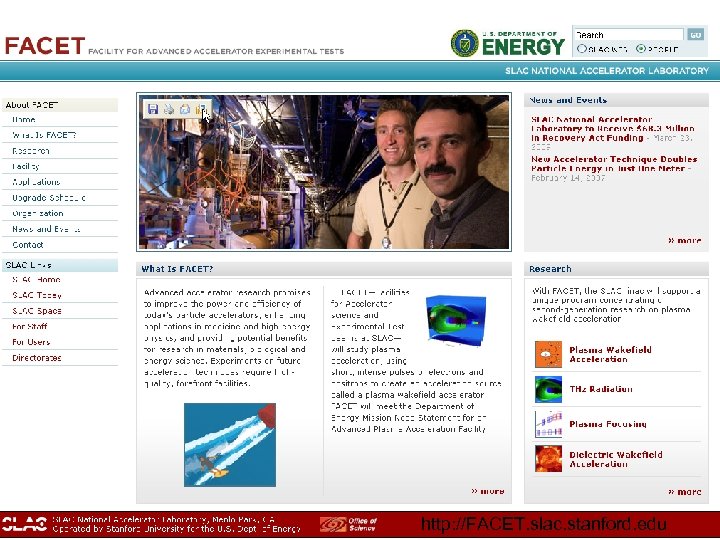720x540 pixels.
Task: Click the tunnel photo of two researchers
Action: click(324, 172)
